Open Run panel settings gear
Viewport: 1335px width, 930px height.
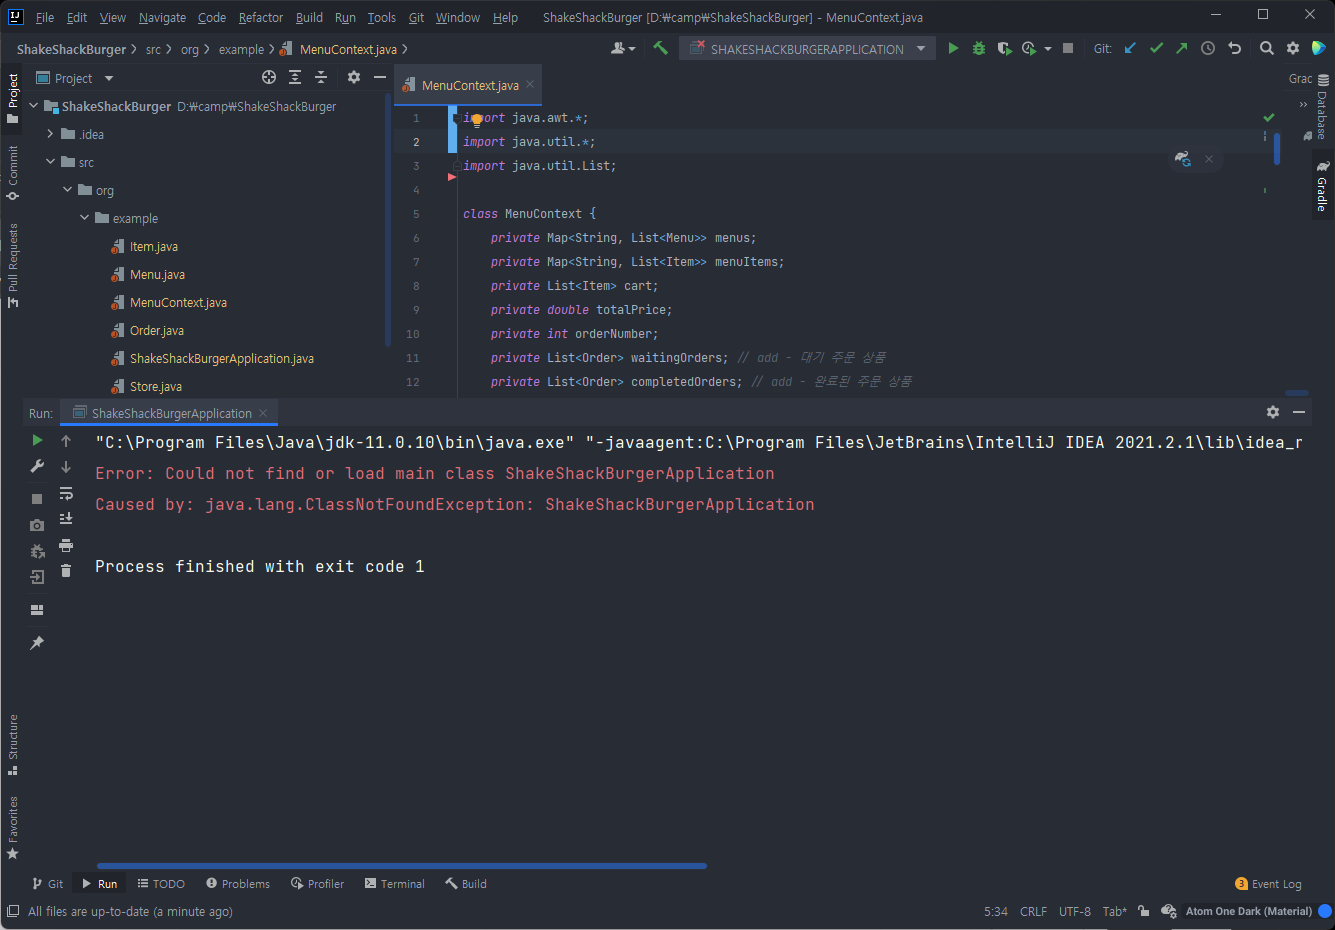(x=1273, y=412)
